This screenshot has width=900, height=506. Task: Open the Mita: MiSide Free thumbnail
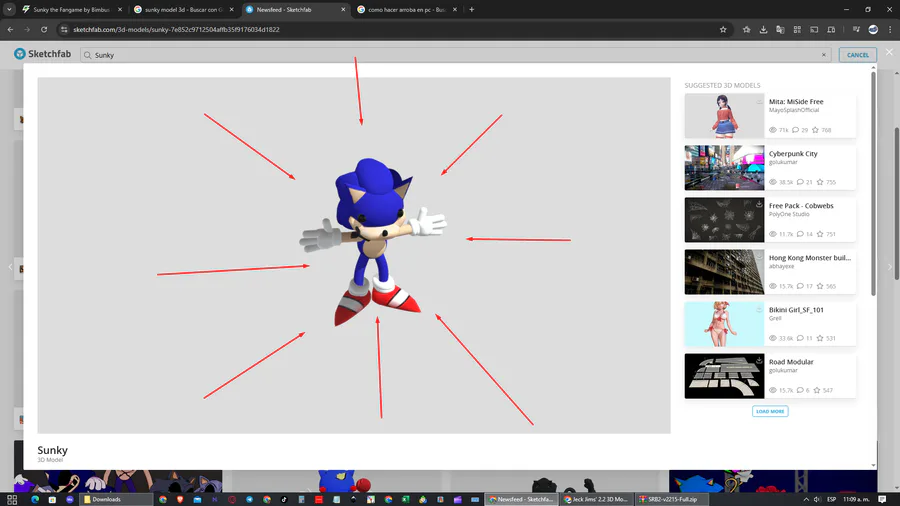coord(724,116)
